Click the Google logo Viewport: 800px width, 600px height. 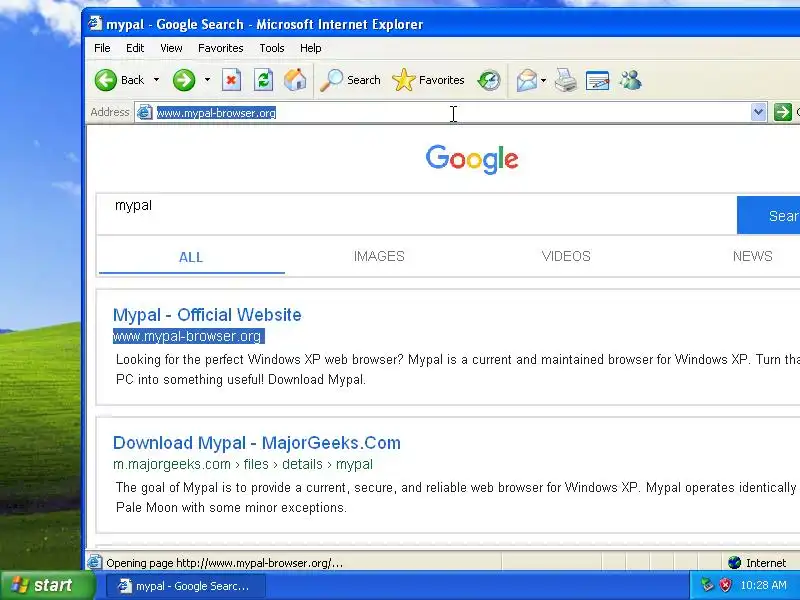pos(472,159)
